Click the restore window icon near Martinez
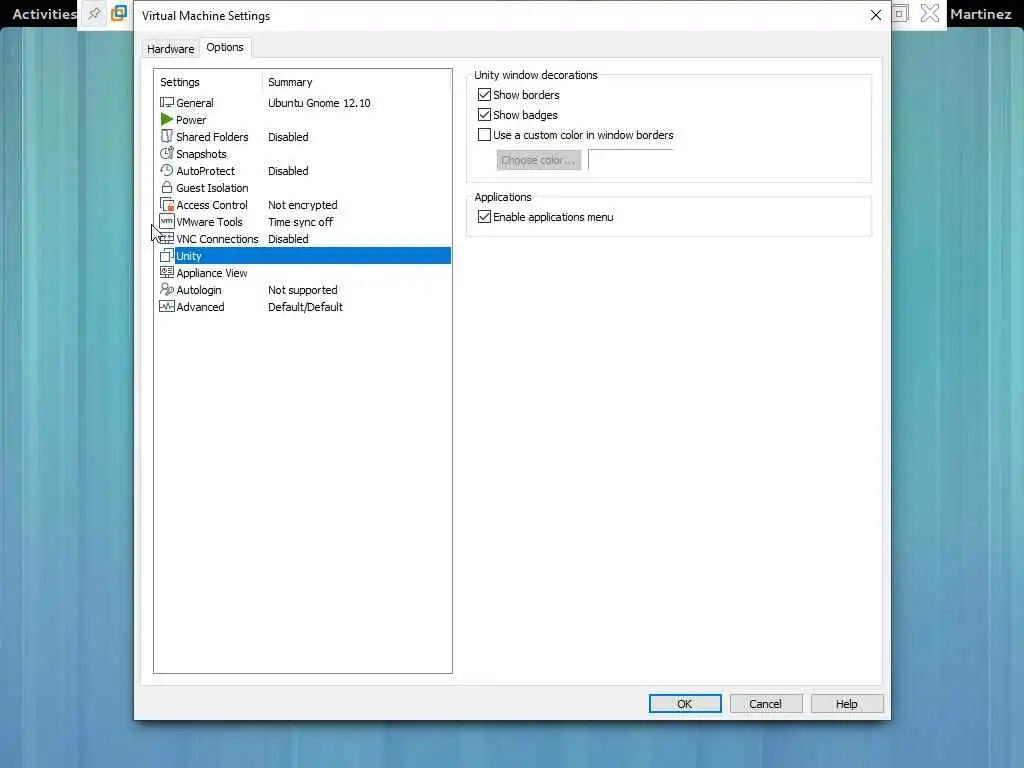Image resolution: width=1024 pixels, height=768 pixels. [900, 14]
